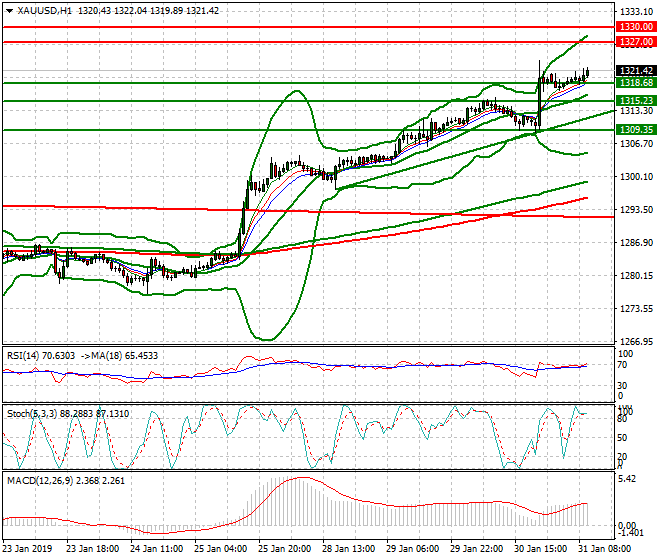Click the 30 Jan 15:00 time label
The image size is (660, 560).
pyautogui.click(x=540, y=549)
